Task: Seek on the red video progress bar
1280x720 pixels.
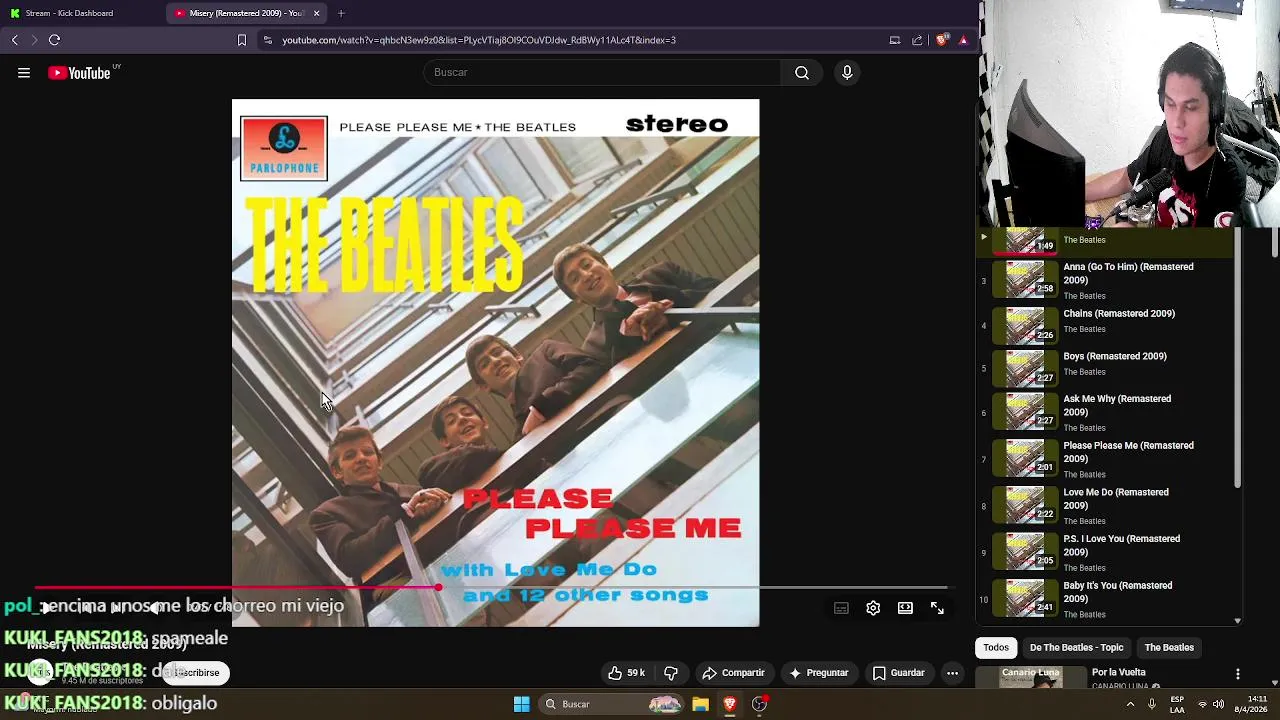Action: click(x=490, y=588)
